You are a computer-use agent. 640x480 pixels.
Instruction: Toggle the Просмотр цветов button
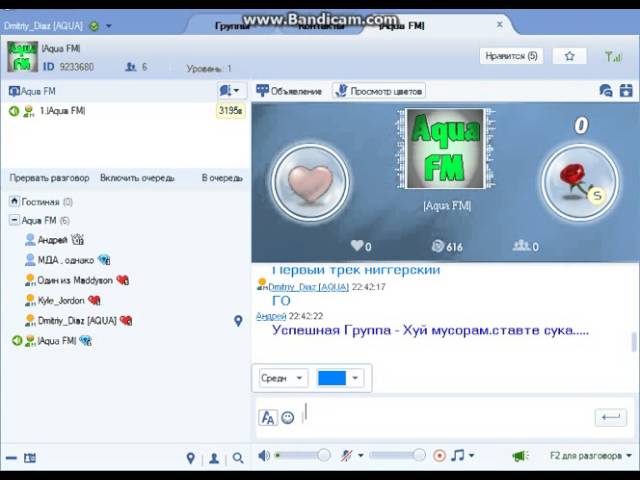tap(379, 91)
